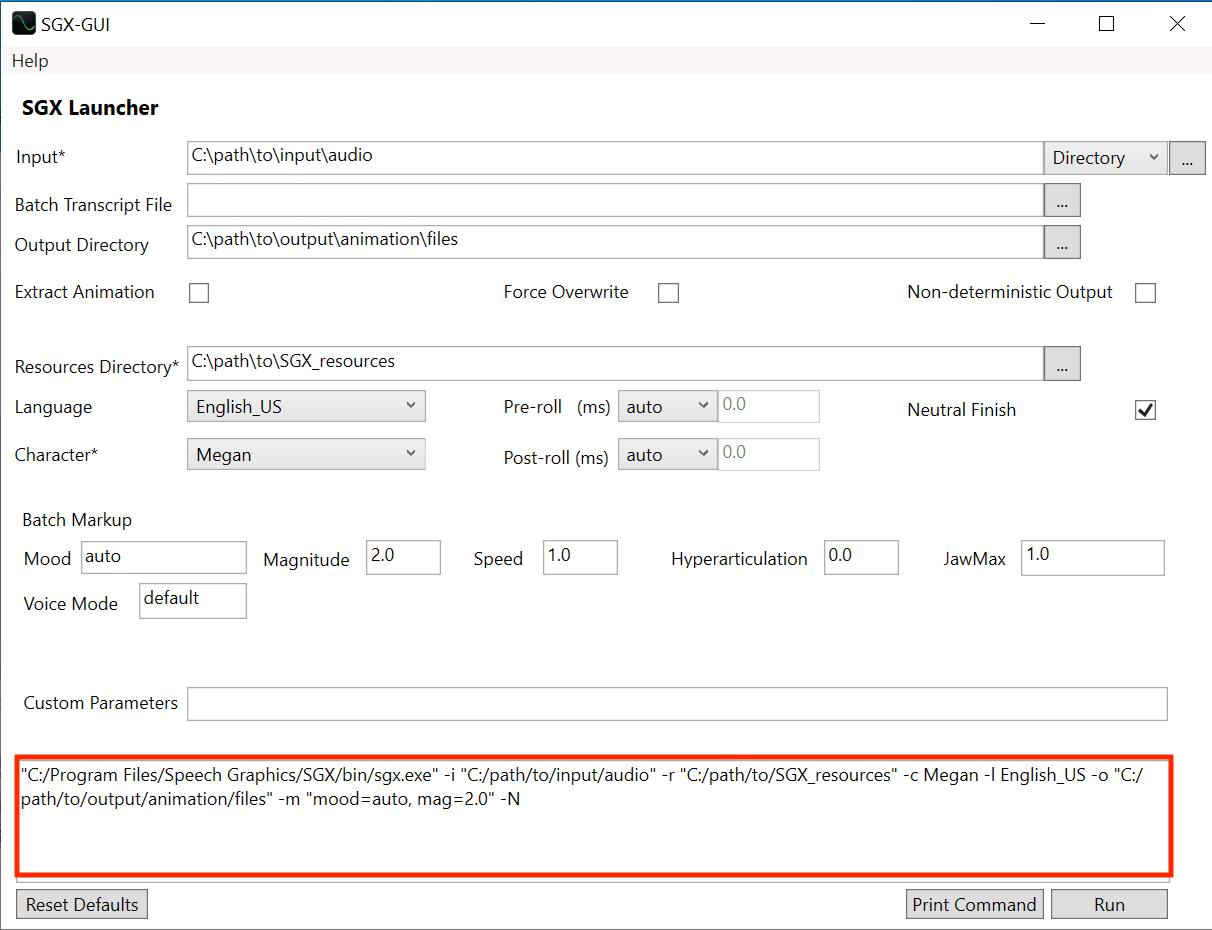Enable Non-deterministic Output checkbox
The height and width of the screenshot is (930, 1212).
tap(1146, 293)
